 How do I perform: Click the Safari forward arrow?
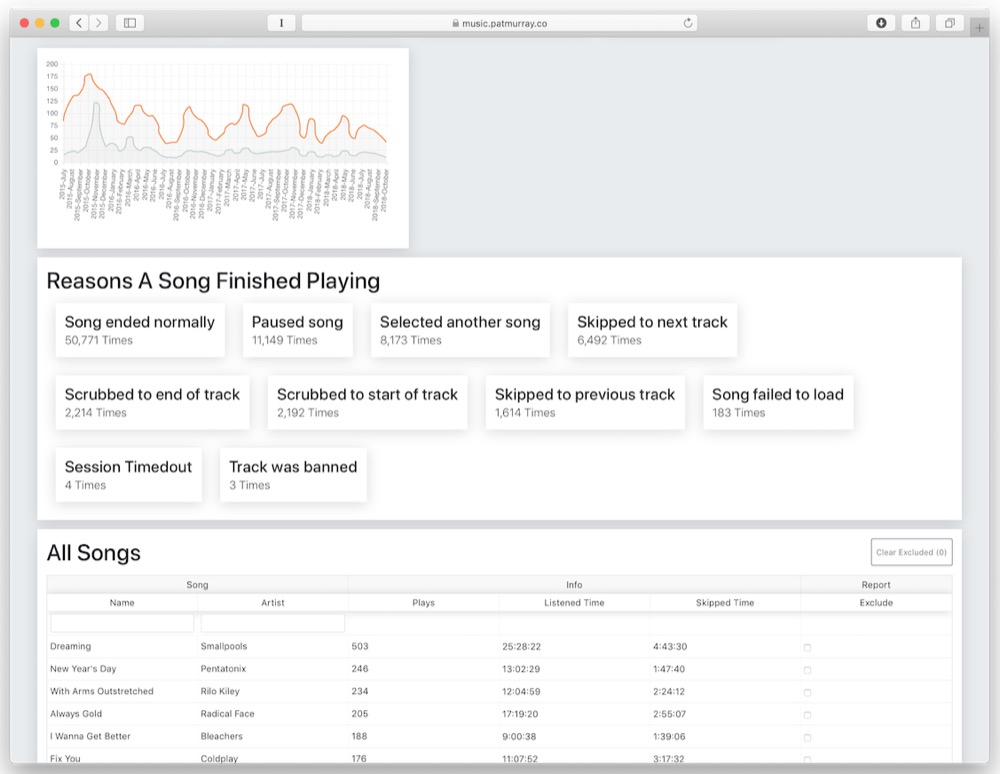[x=98, y=22]
